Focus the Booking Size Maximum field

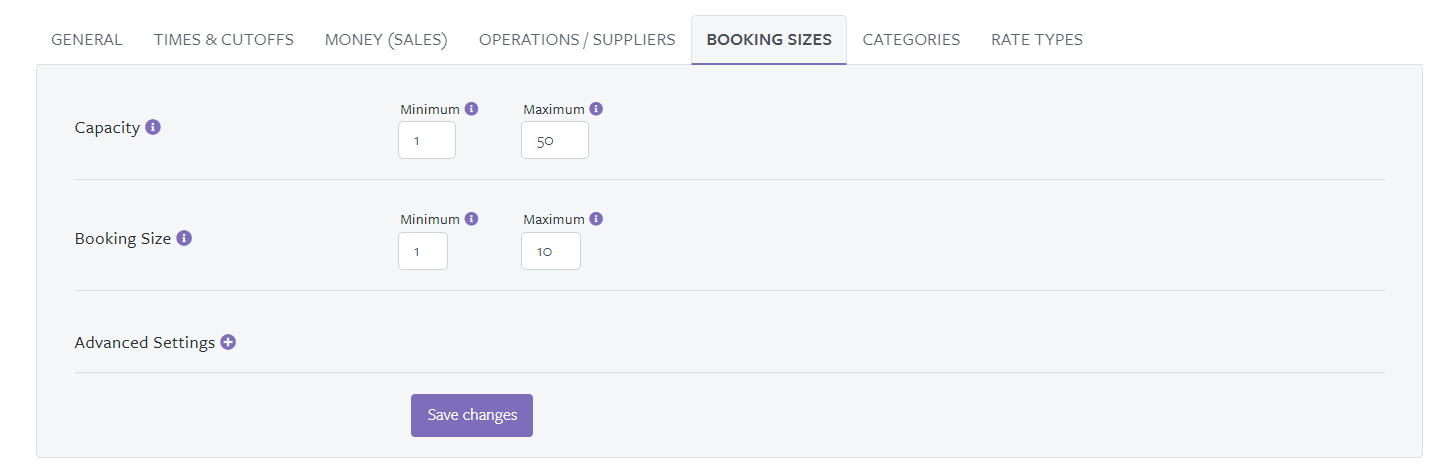(x=550, y=251)
